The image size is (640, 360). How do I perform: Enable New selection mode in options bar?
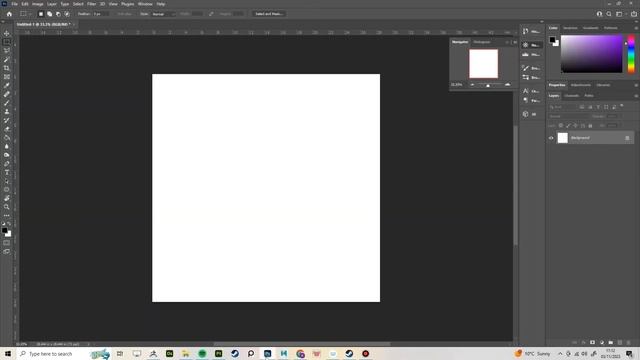[x=41, y=14]
